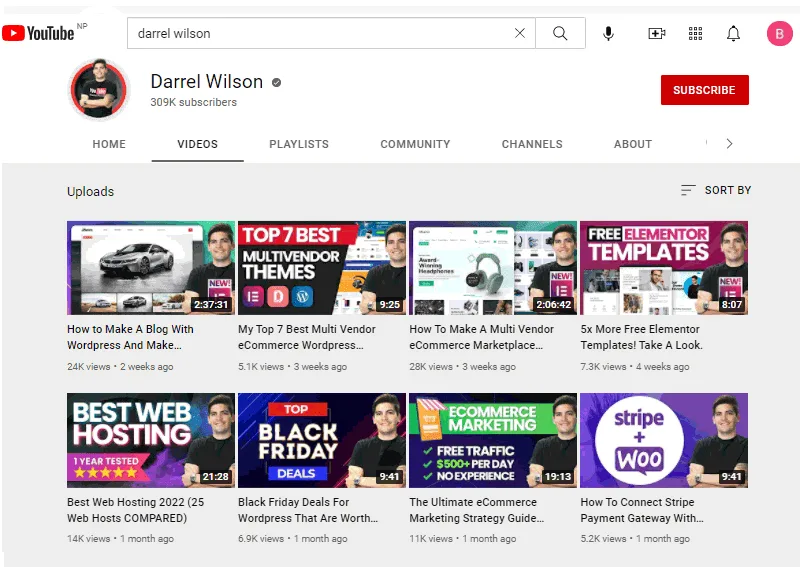Click the 9:25 duration badge
The image size is (800, 567).
(x=389, y=305)
